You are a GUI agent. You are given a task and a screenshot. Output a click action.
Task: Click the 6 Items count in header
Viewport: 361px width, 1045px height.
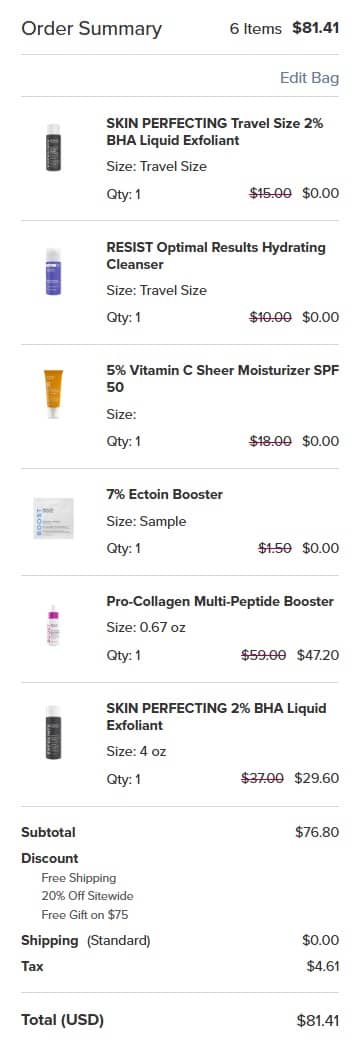(x=256, y=29)
